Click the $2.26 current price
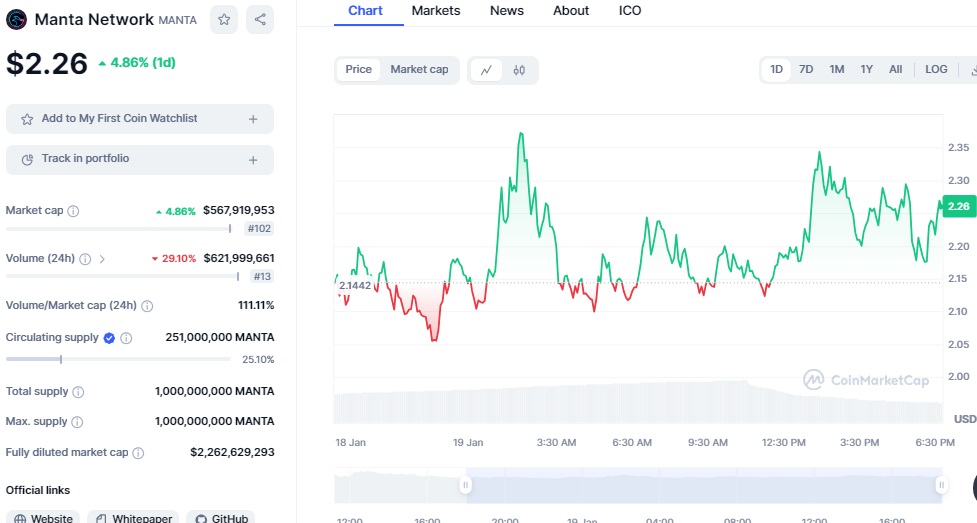Viewport: 977px width, 523px height. tap(47, 64)
